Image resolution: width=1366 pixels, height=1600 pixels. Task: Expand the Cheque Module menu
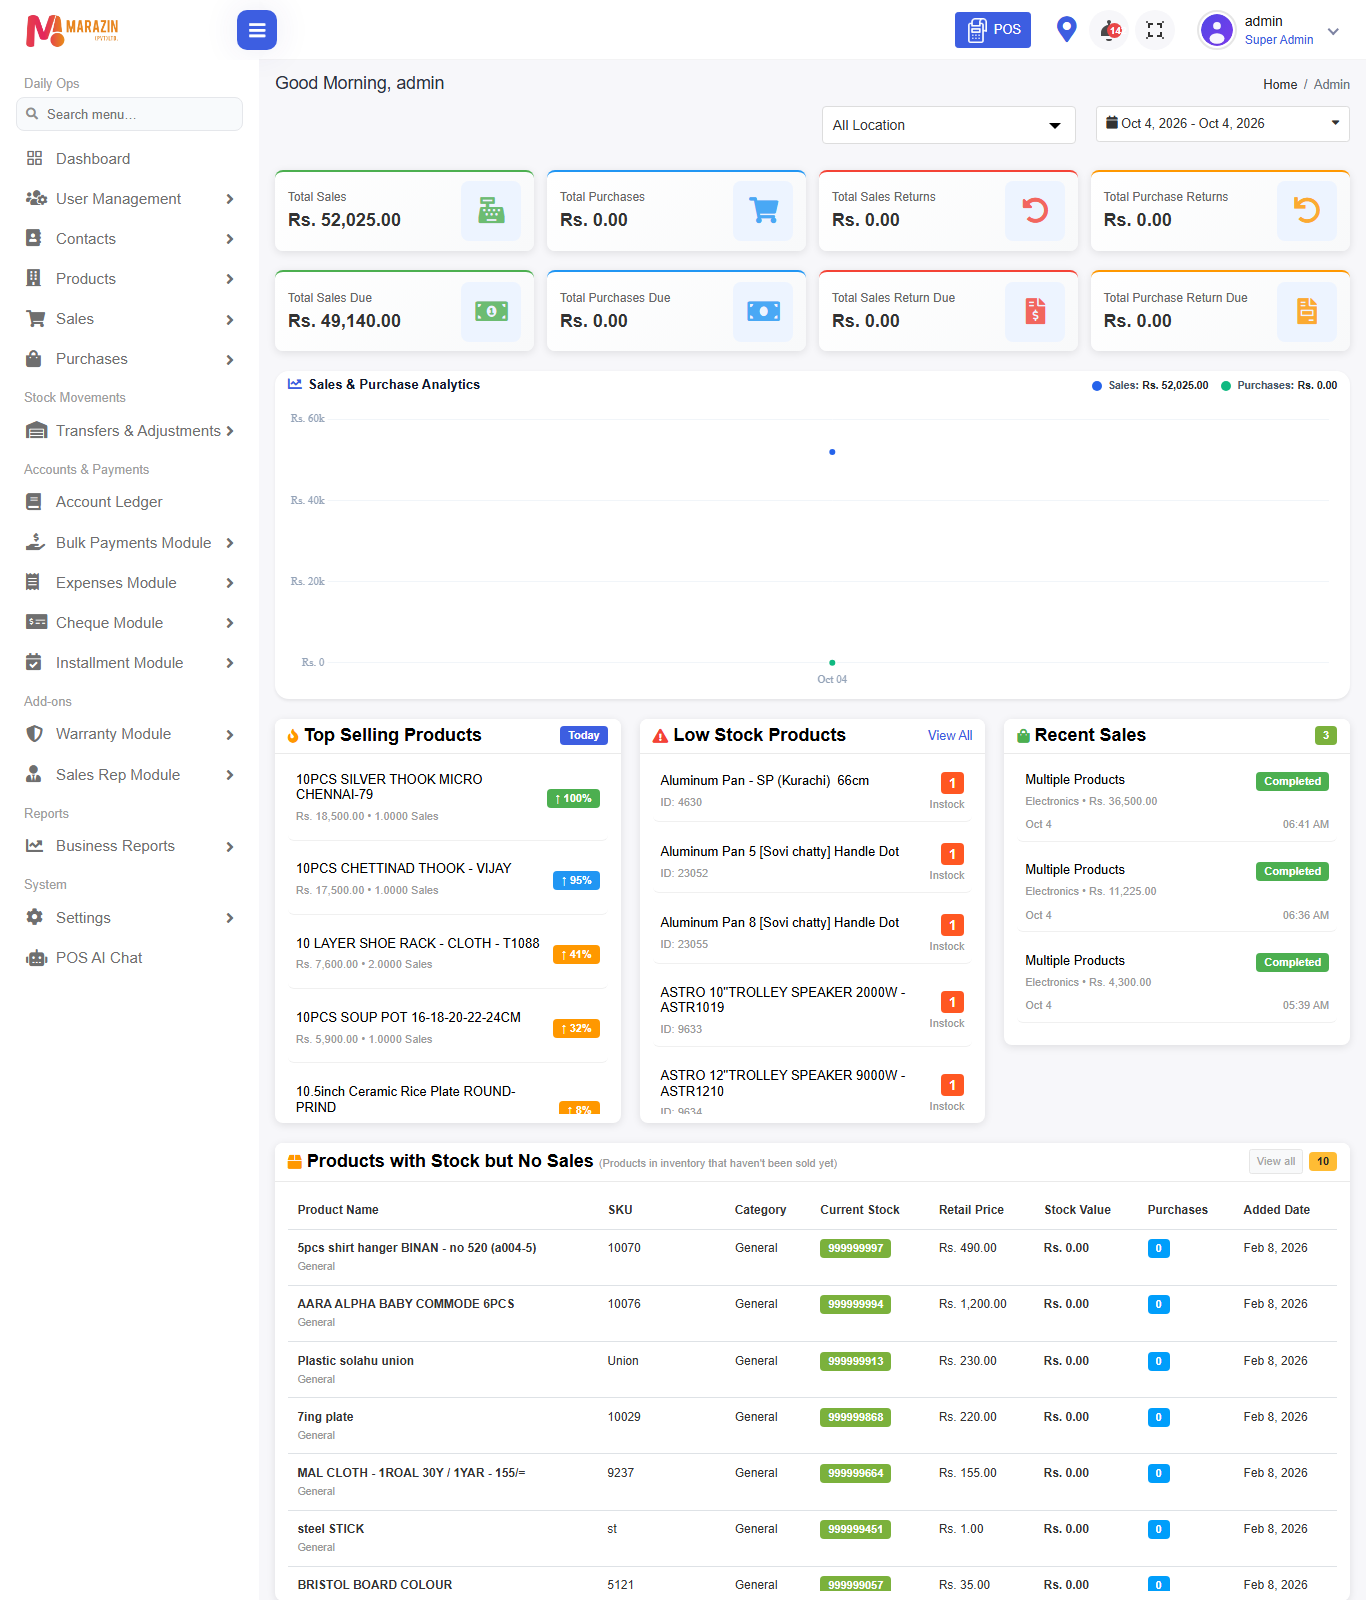(130, 623)
